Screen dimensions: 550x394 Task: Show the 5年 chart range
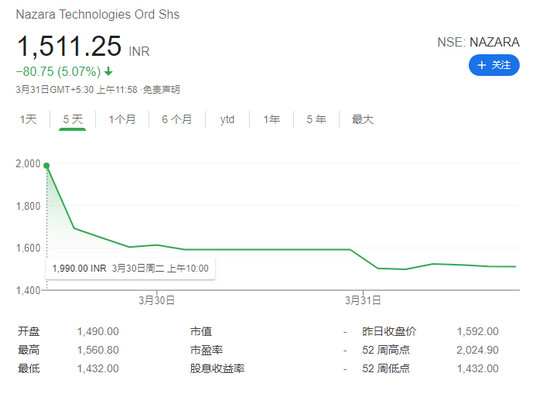coord(316,119)
